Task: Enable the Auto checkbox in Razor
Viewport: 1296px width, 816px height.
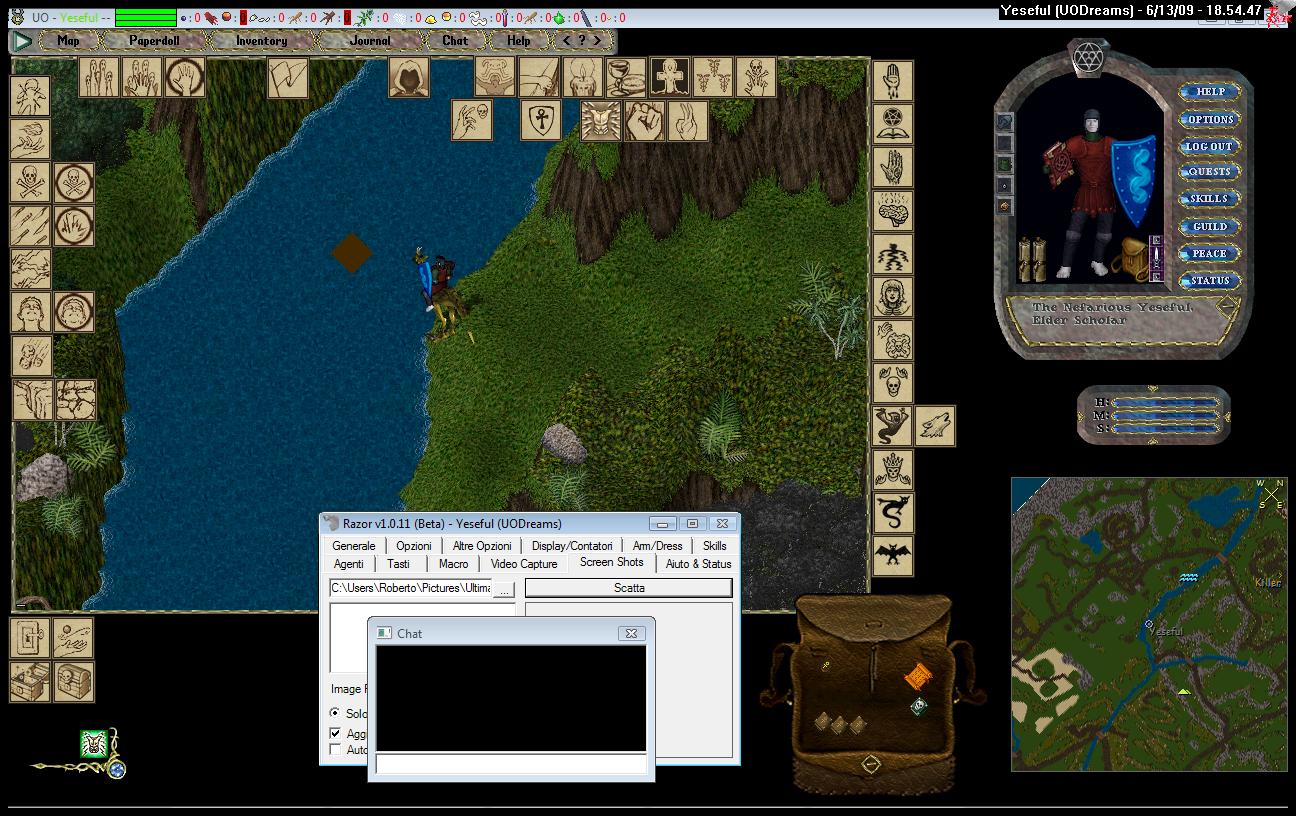Action: 335,749
